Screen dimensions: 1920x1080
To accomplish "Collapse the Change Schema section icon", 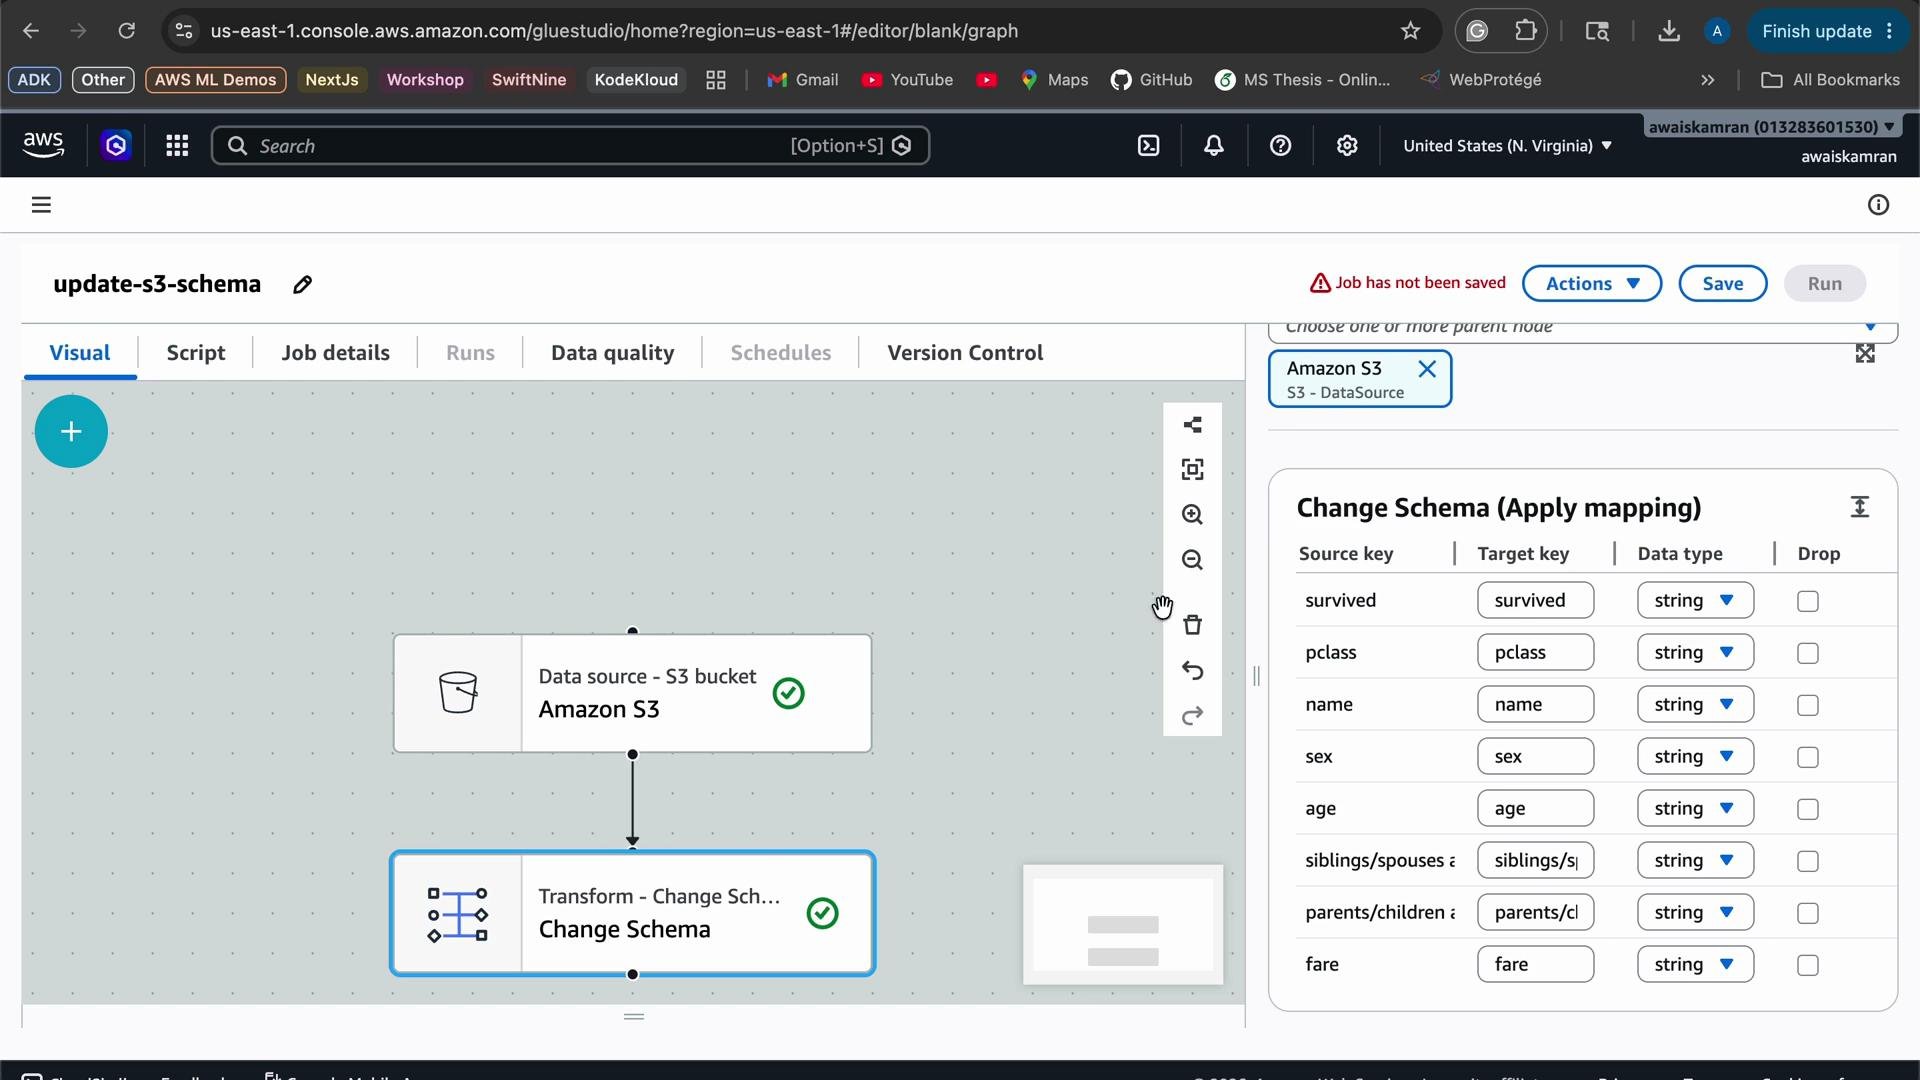I will (1859, 507).
